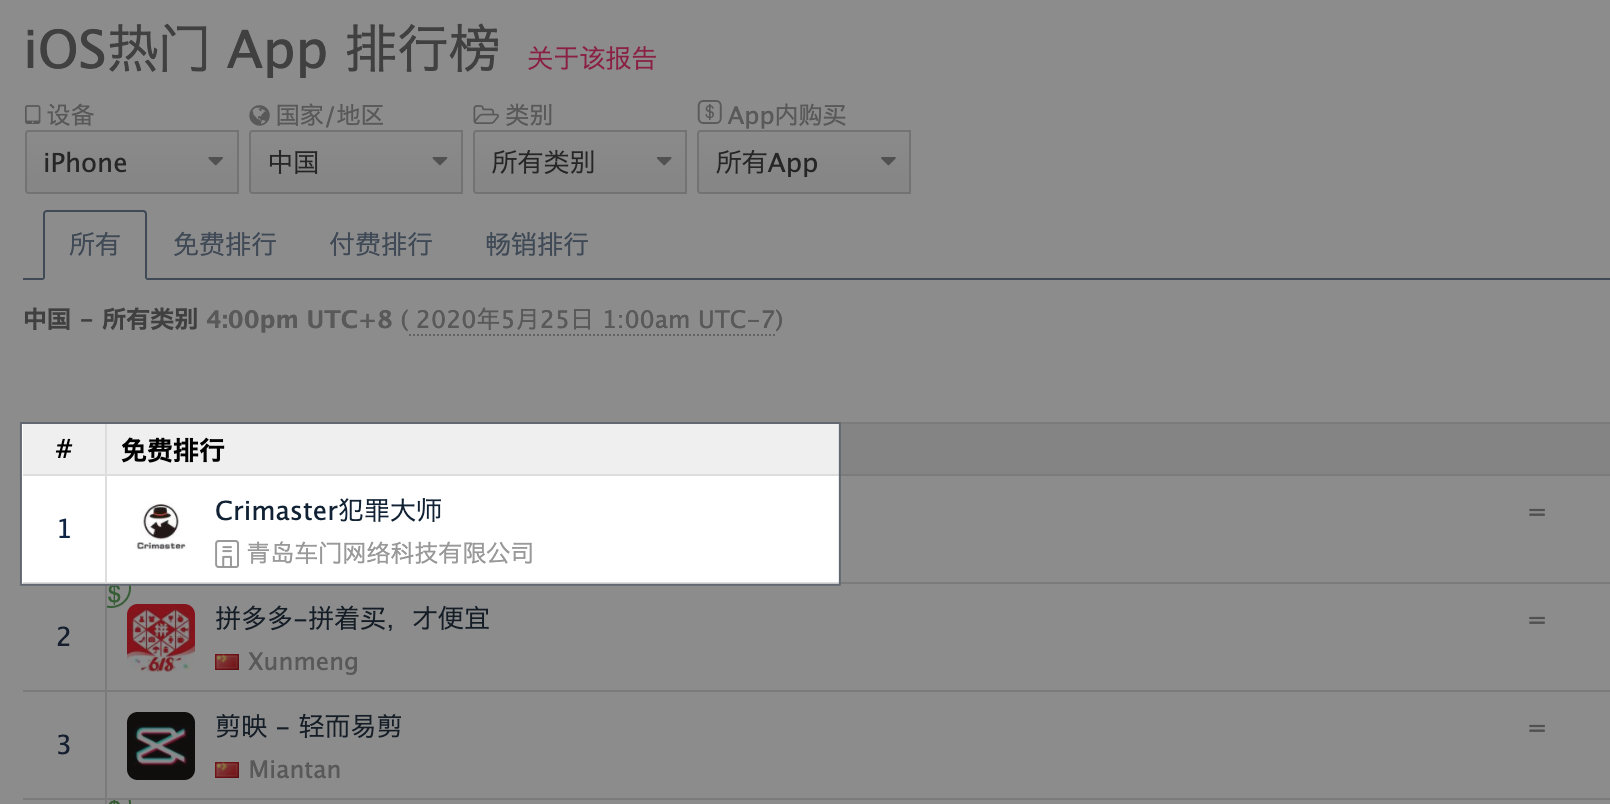The image size is (1610, 804).
Task: Open the Crimaster犯罪大师 app title link
Action: pos(329,511)
